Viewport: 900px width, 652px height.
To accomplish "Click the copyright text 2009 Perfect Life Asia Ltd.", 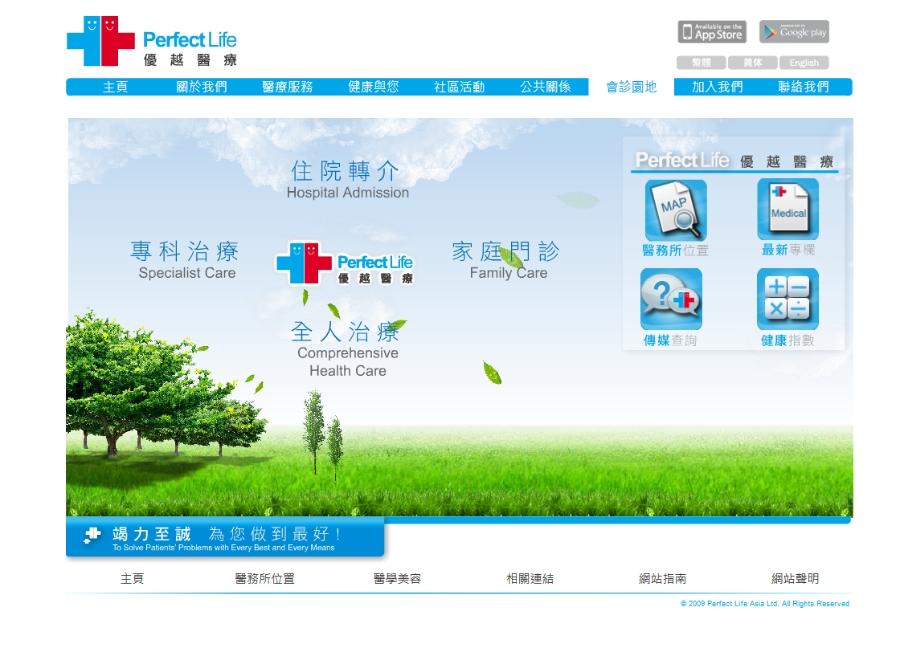I will pyautogui.click(x=765, y=603).
